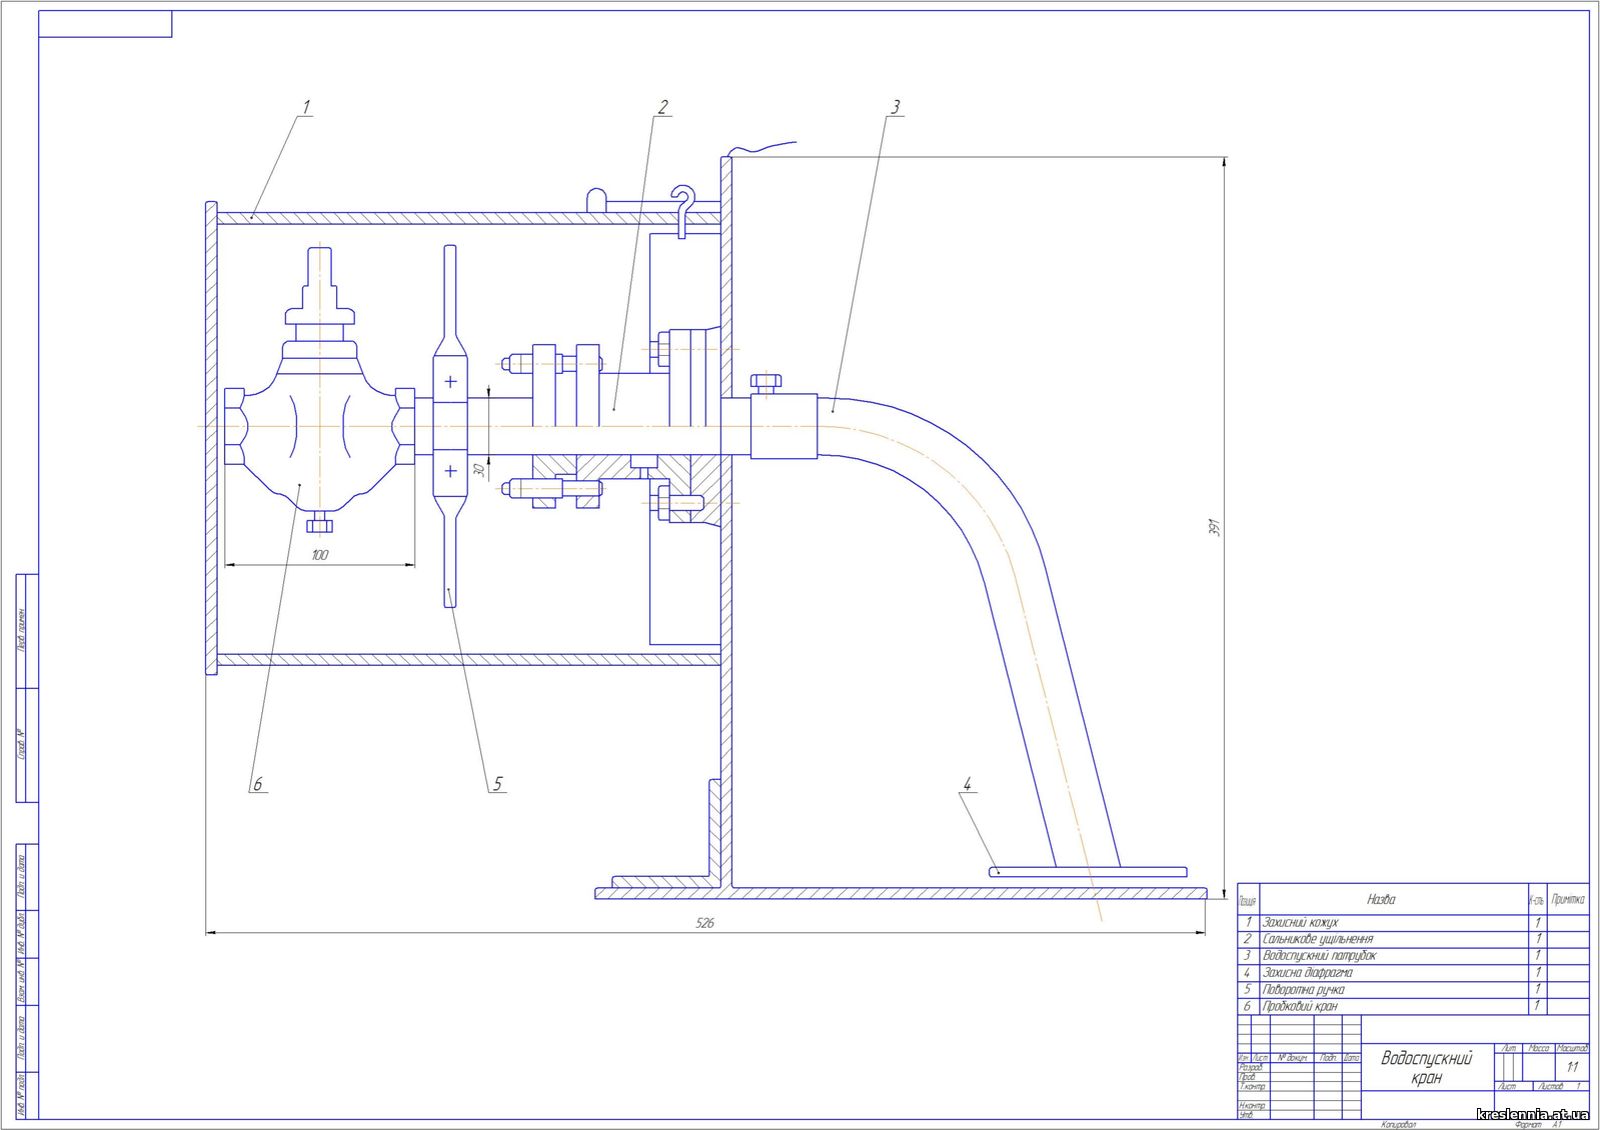Select callout number 1 label
Image resolution: width=1600 pixels, height=1130 pixels.
tap(306, 106)
